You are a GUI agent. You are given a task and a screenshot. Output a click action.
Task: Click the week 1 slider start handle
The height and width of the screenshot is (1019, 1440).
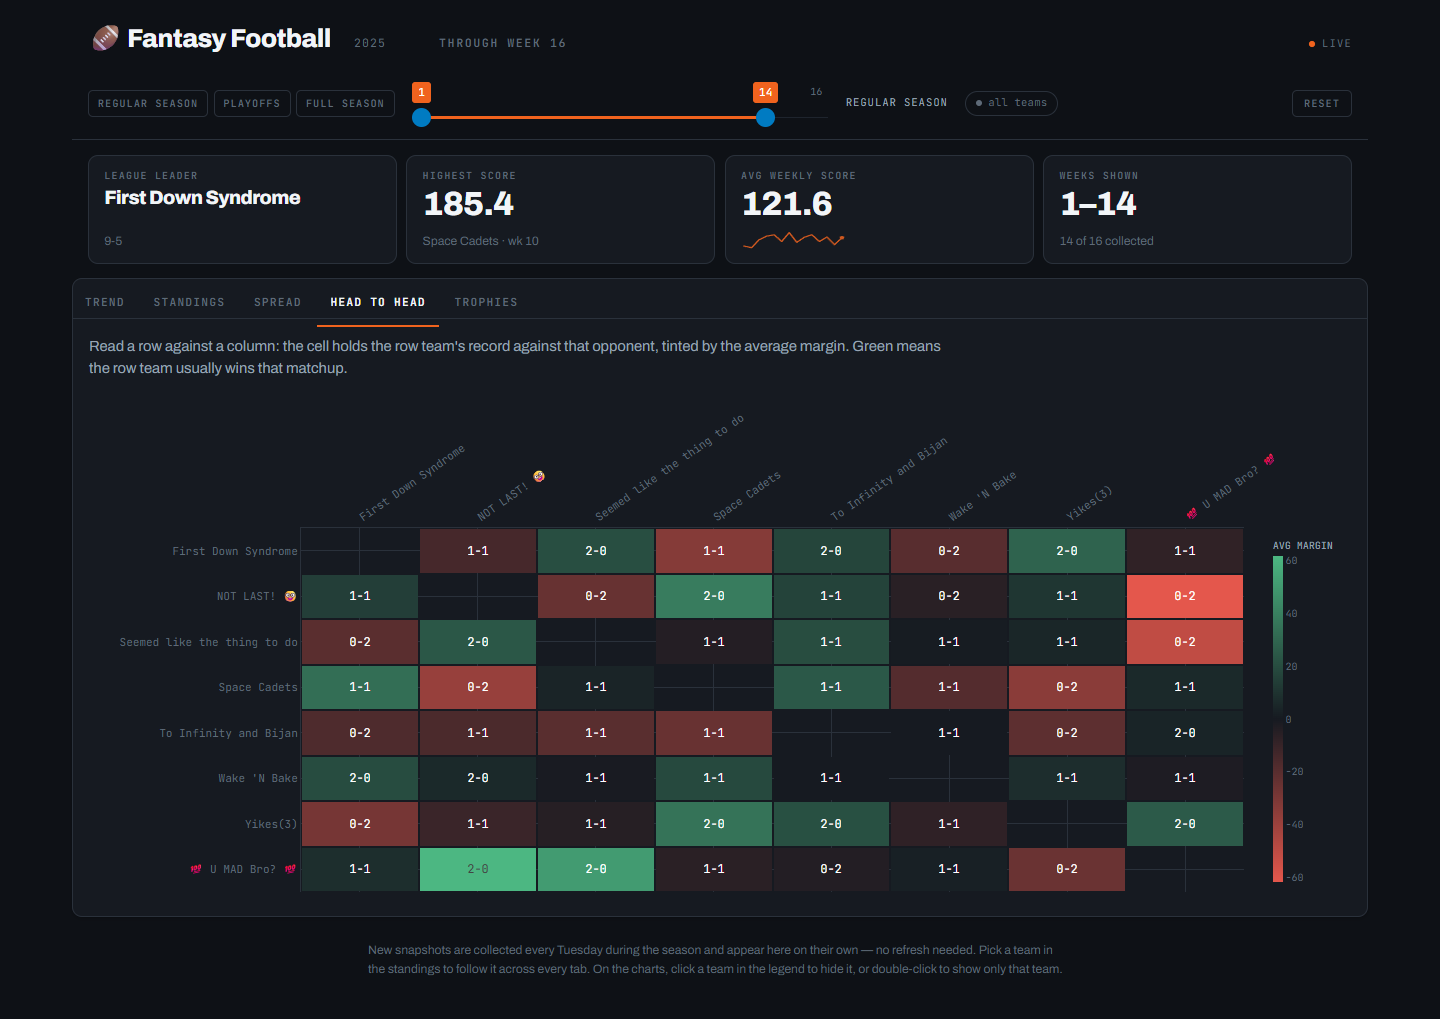(422, 117)
